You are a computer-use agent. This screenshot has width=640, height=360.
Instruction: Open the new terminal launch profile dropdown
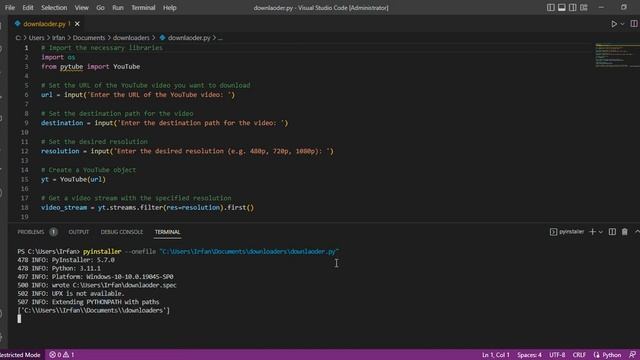pyautogui.click(x=600, y=232)
